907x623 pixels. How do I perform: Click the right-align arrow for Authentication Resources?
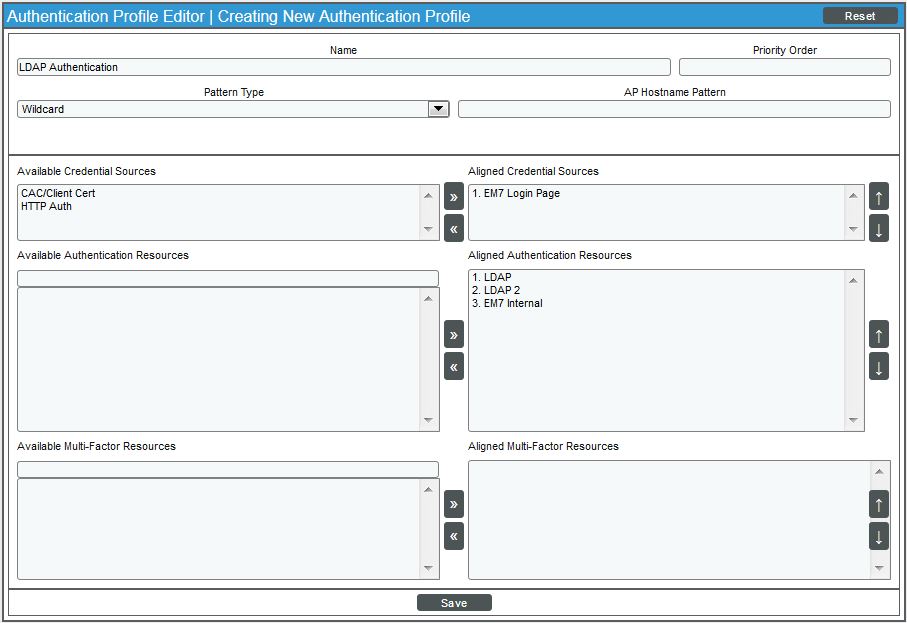(453, 334)
